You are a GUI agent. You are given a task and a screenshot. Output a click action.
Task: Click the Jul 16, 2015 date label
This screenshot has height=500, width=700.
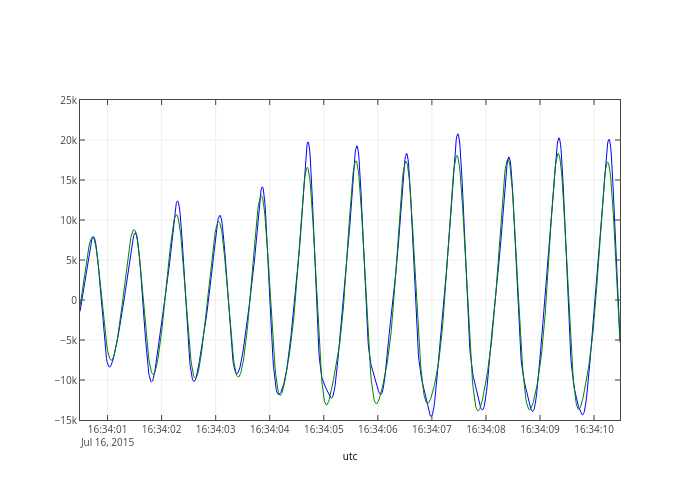click(107, 442)
